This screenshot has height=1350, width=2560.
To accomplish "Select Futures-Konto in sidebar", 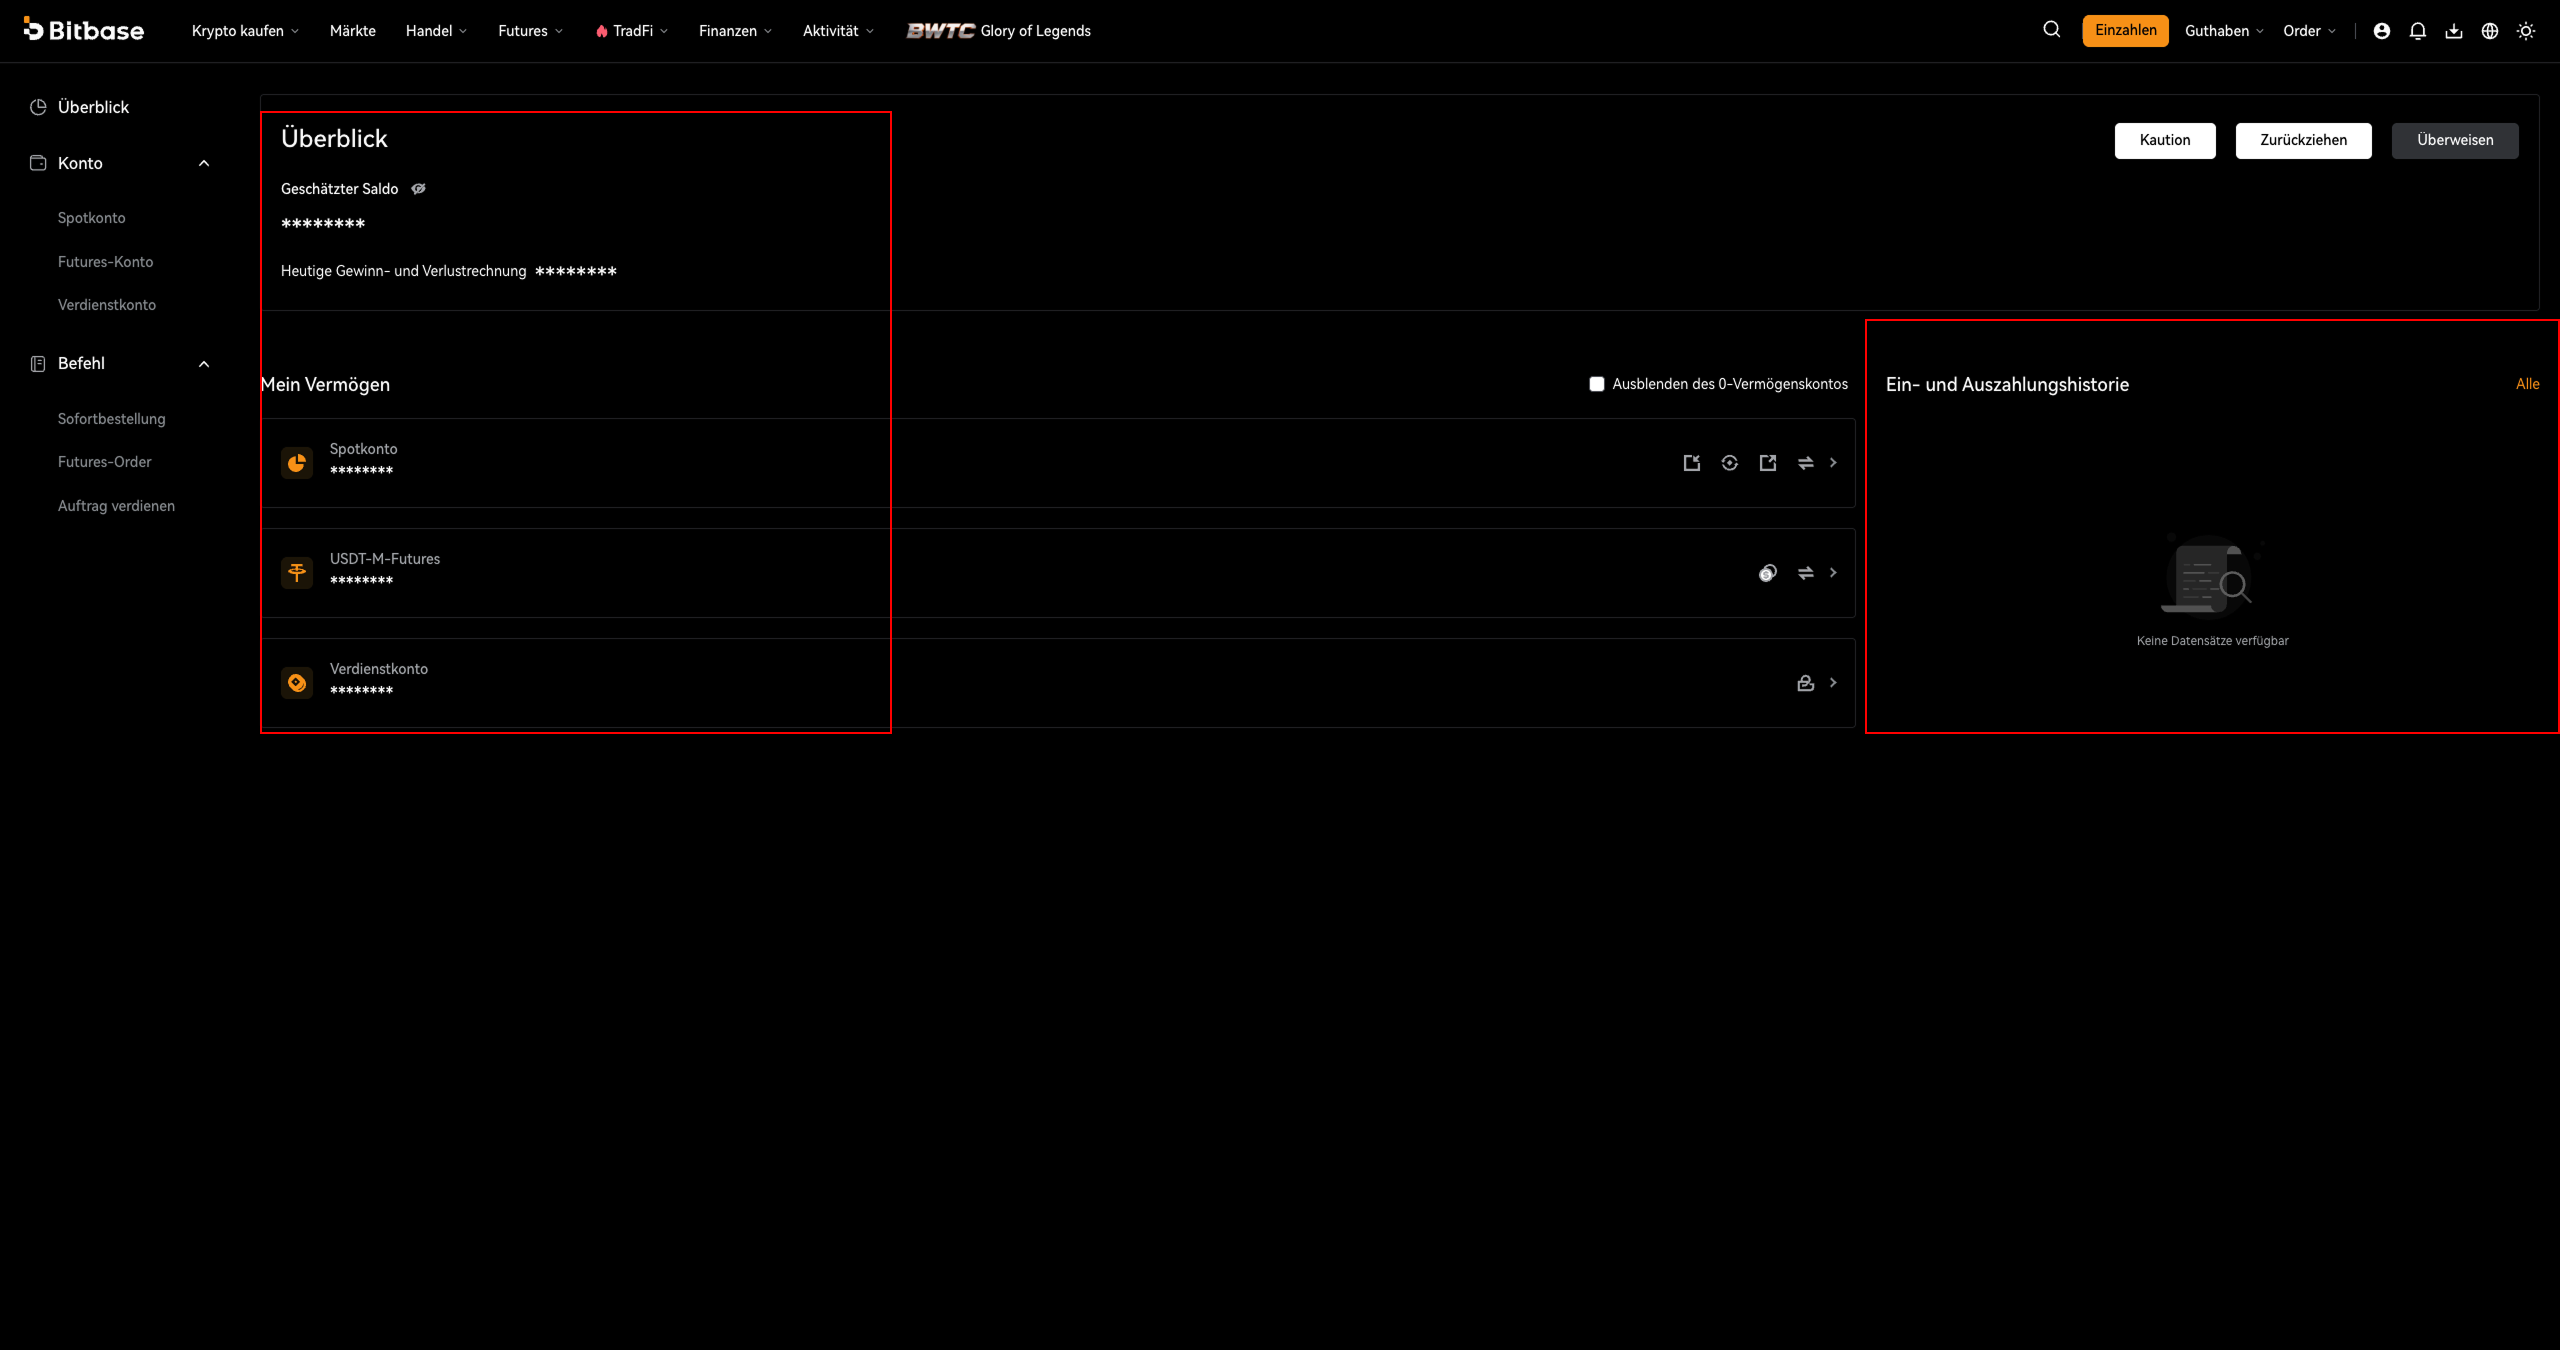I will coord(105,262).
